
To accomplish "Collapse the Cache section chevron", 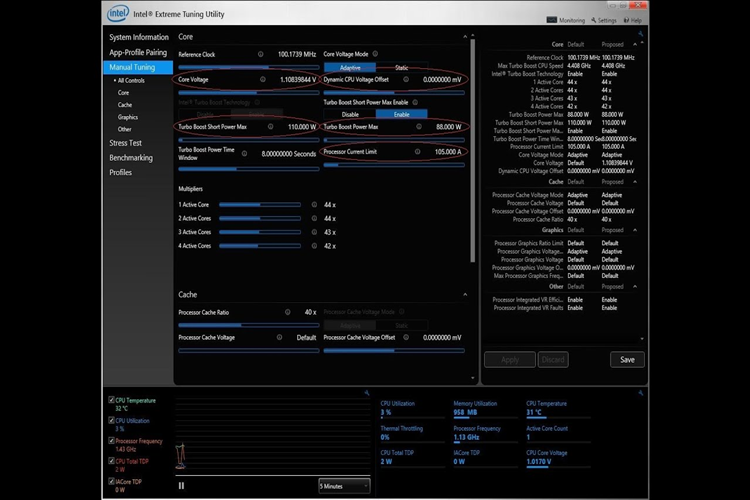I will 465,295.
